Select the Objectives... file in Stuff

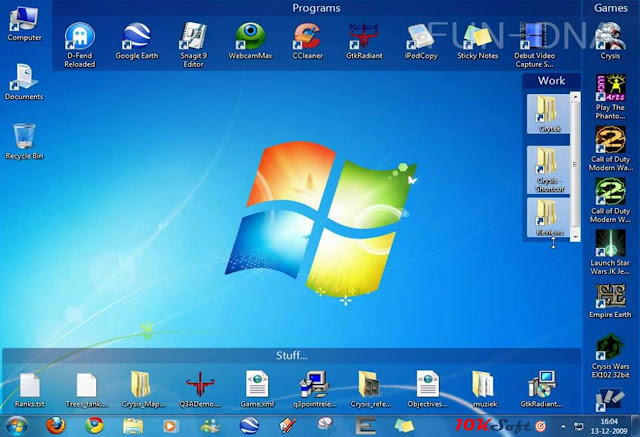427,390
